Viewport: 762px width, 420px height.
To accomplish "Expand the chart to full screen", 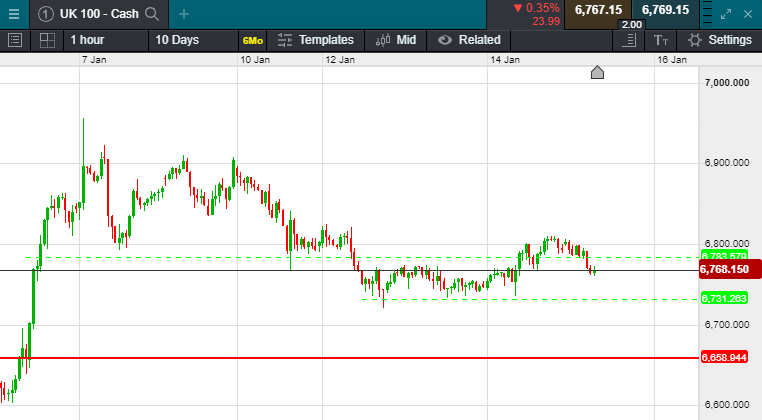I will pyautogui.click(x=726, y=14).
